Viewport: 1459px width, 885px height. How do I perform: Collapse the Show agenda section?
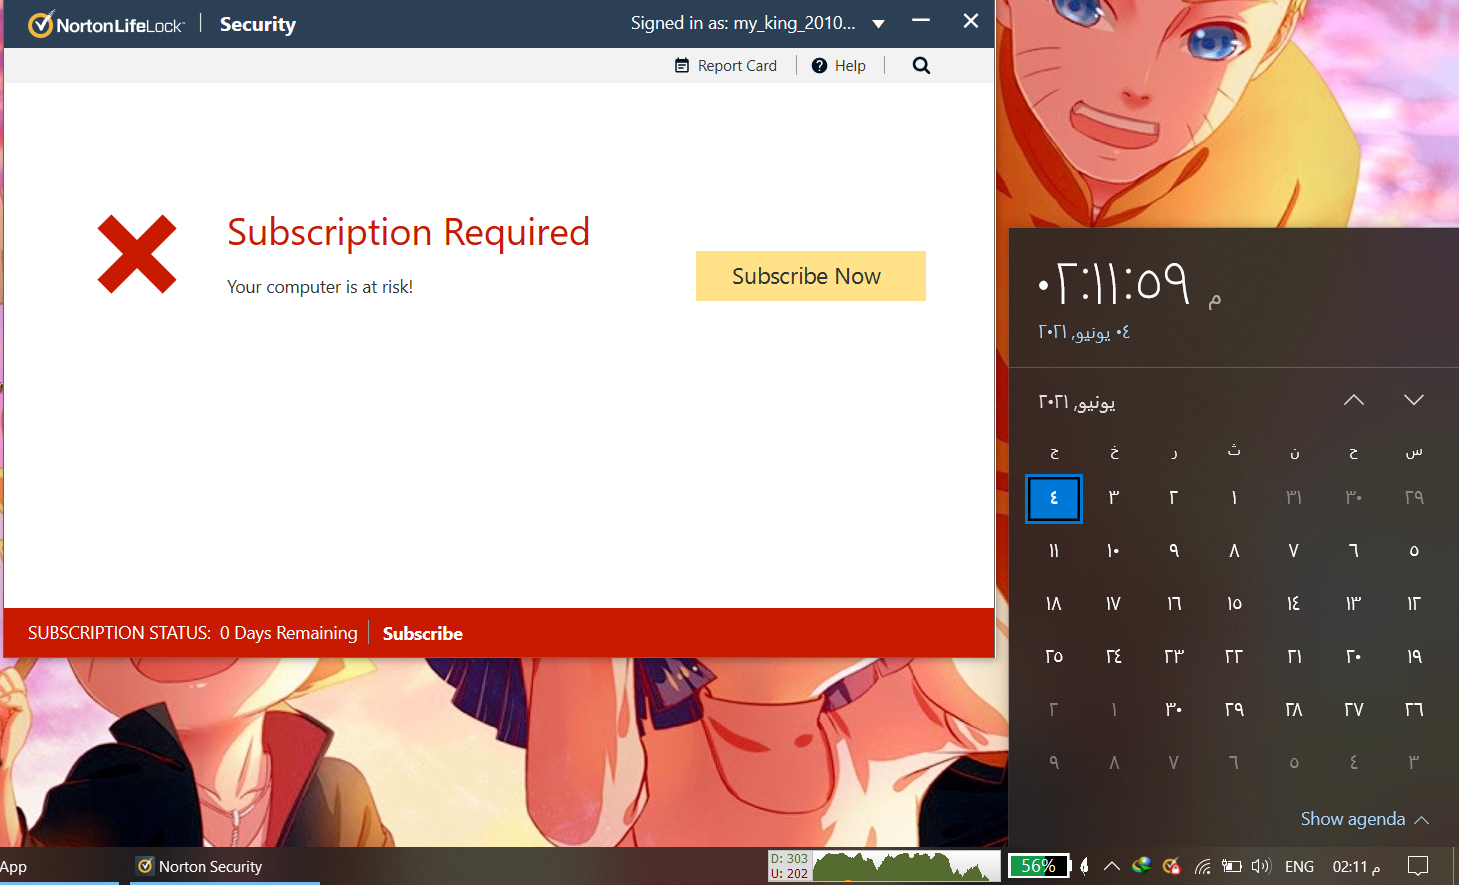pos(1365,819)
